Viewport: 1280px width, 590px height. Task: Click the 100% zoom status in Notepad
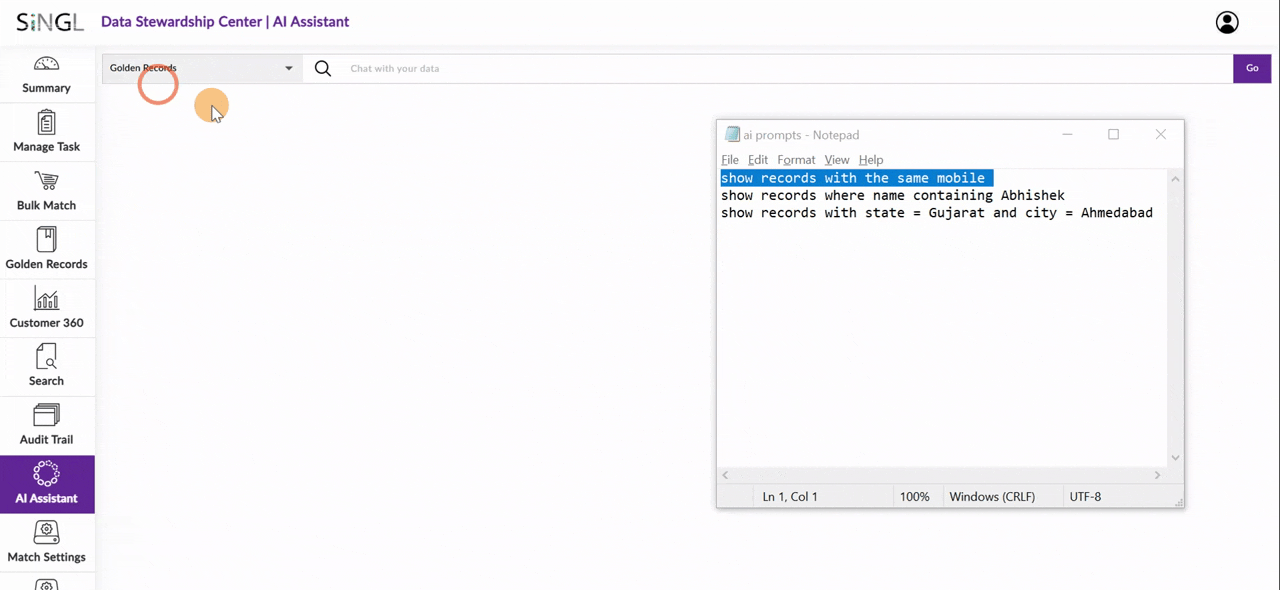click(x=914, y=496)
